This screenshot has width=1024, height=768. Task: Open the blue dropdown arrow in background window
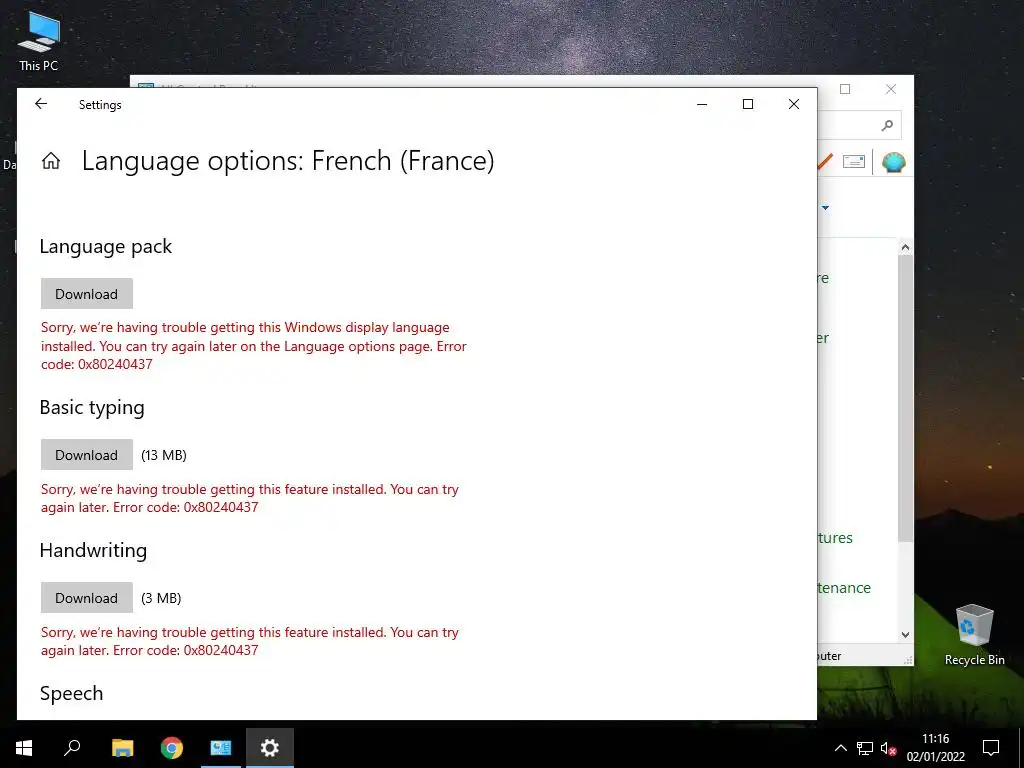point(825,208)
